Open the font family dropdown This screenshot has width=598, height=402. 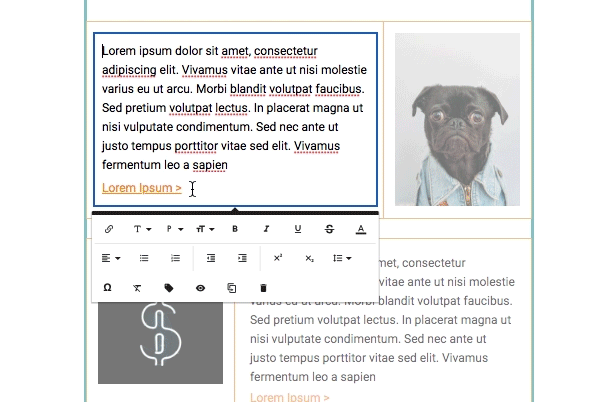tap(142, 229)
